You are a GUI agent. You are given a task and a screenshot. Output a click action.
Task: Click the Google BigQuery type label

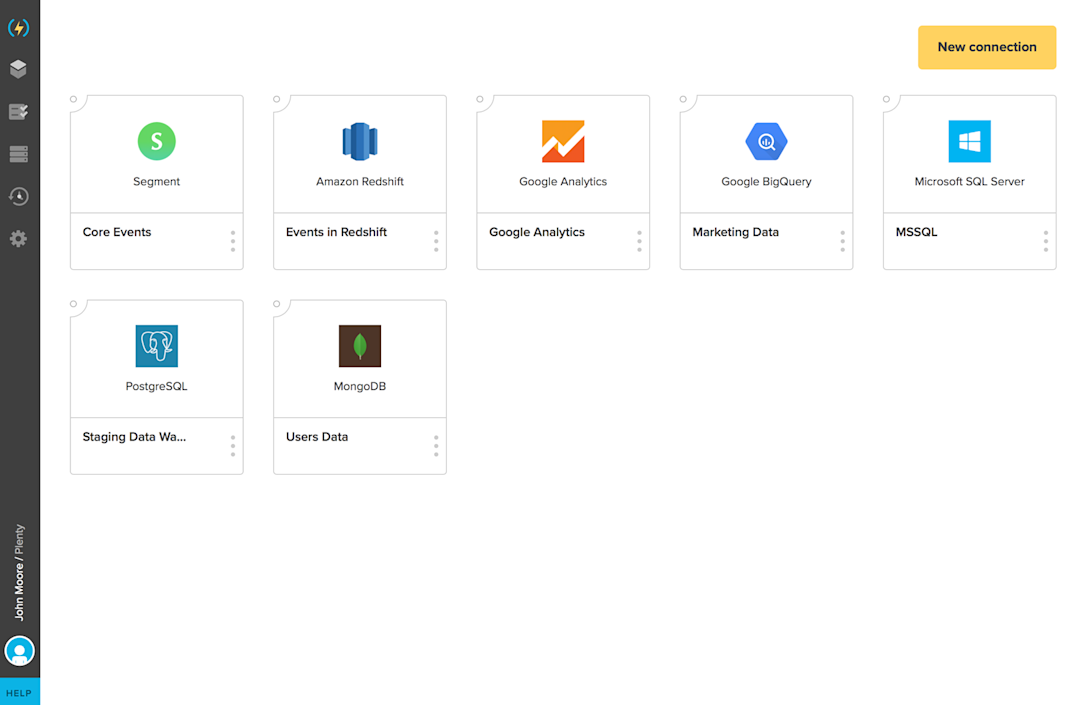[766, 182]
